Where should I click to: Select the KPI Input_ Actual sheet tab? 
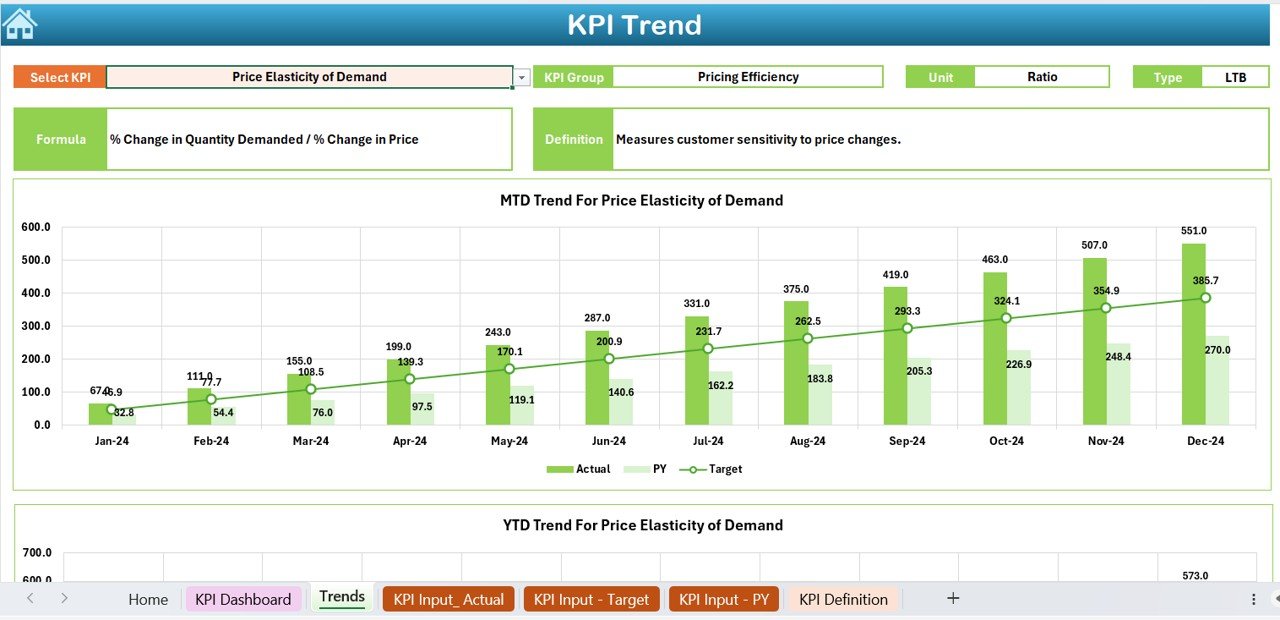pos(448,599)
